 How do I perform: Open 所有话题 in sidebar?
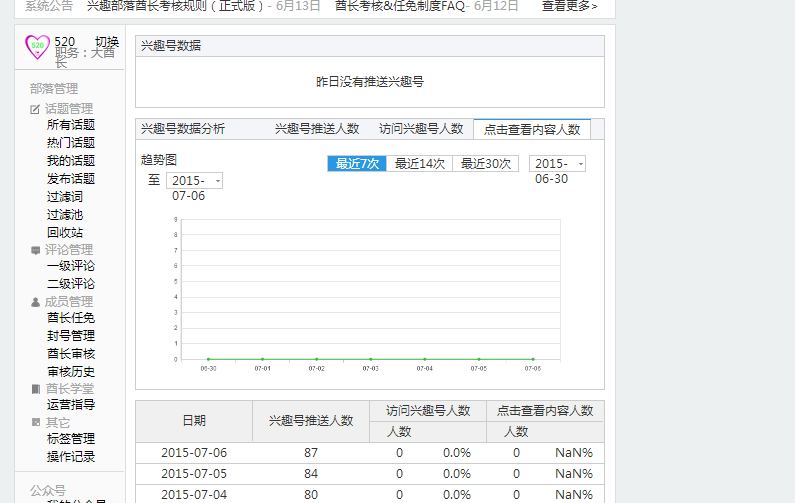point(71,125)
